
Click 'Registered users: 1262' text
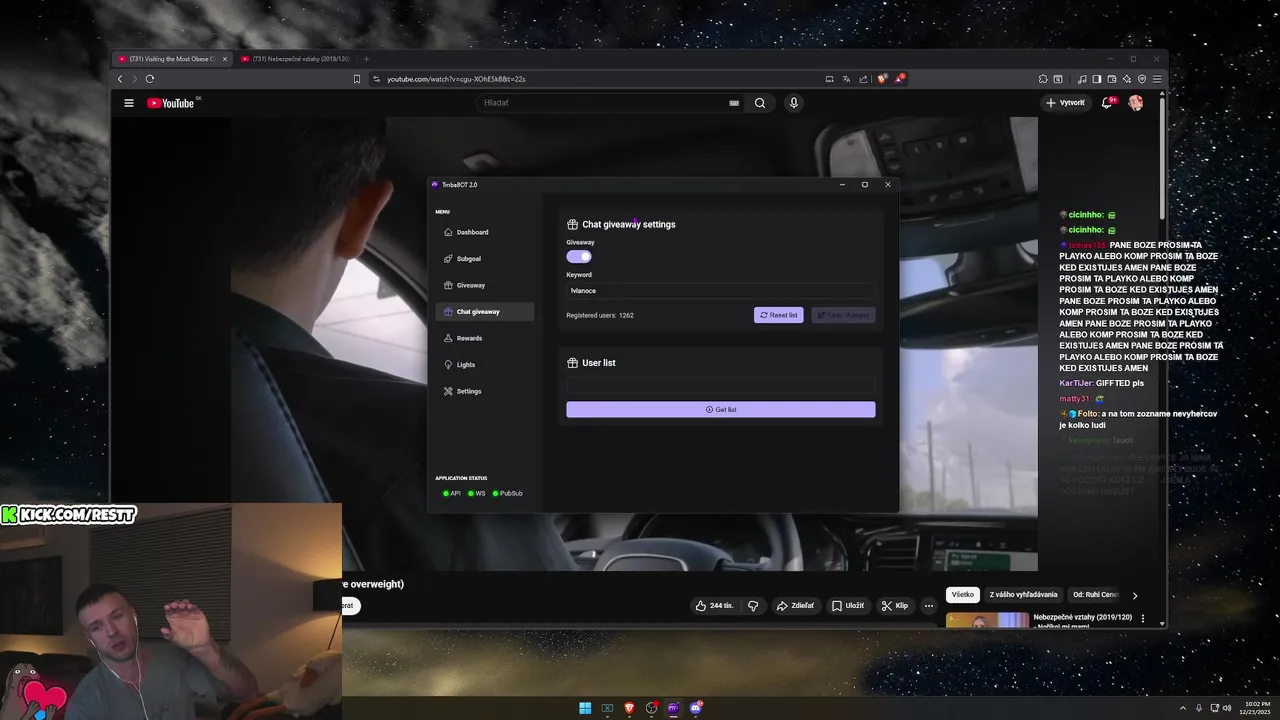(600, 315)
